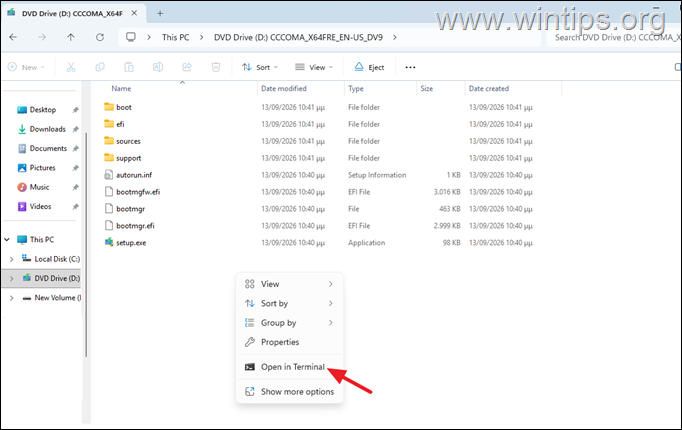Viewport: 682px width, 430px height.
Task: Open Music in the sidebar
Action: (x=39, y=187)
